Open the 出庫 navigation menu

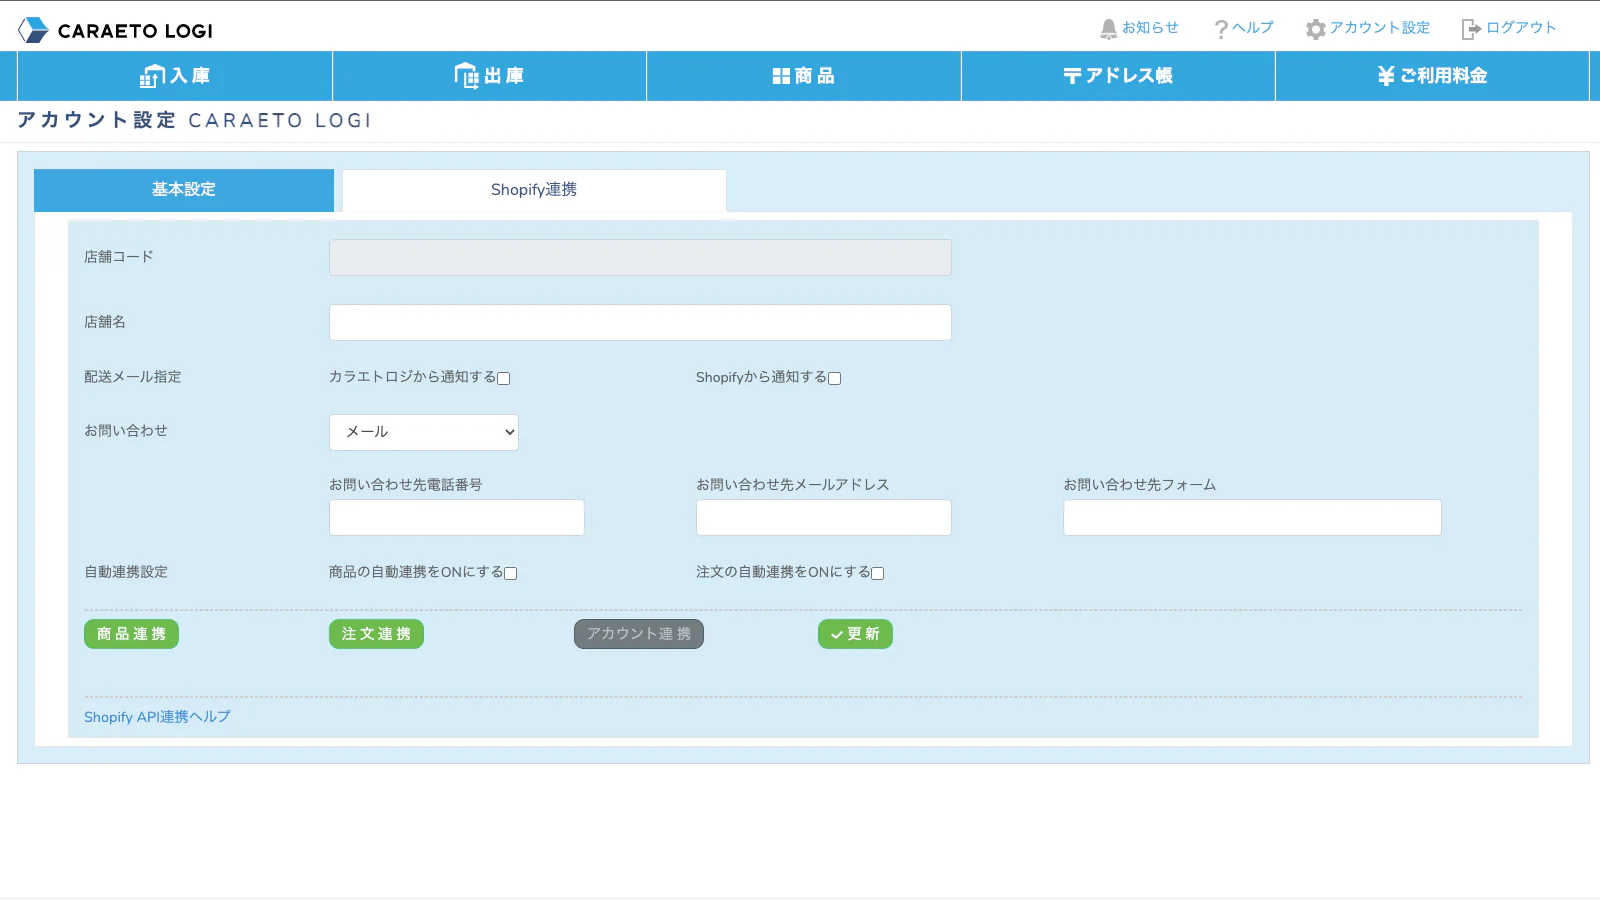point(489,76)
